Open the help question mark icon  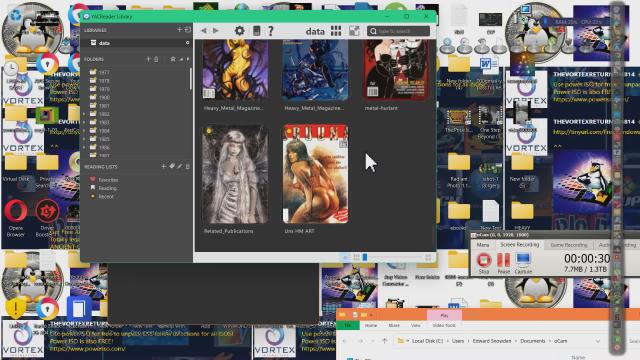pyautogui.click(x=270, y=31)
